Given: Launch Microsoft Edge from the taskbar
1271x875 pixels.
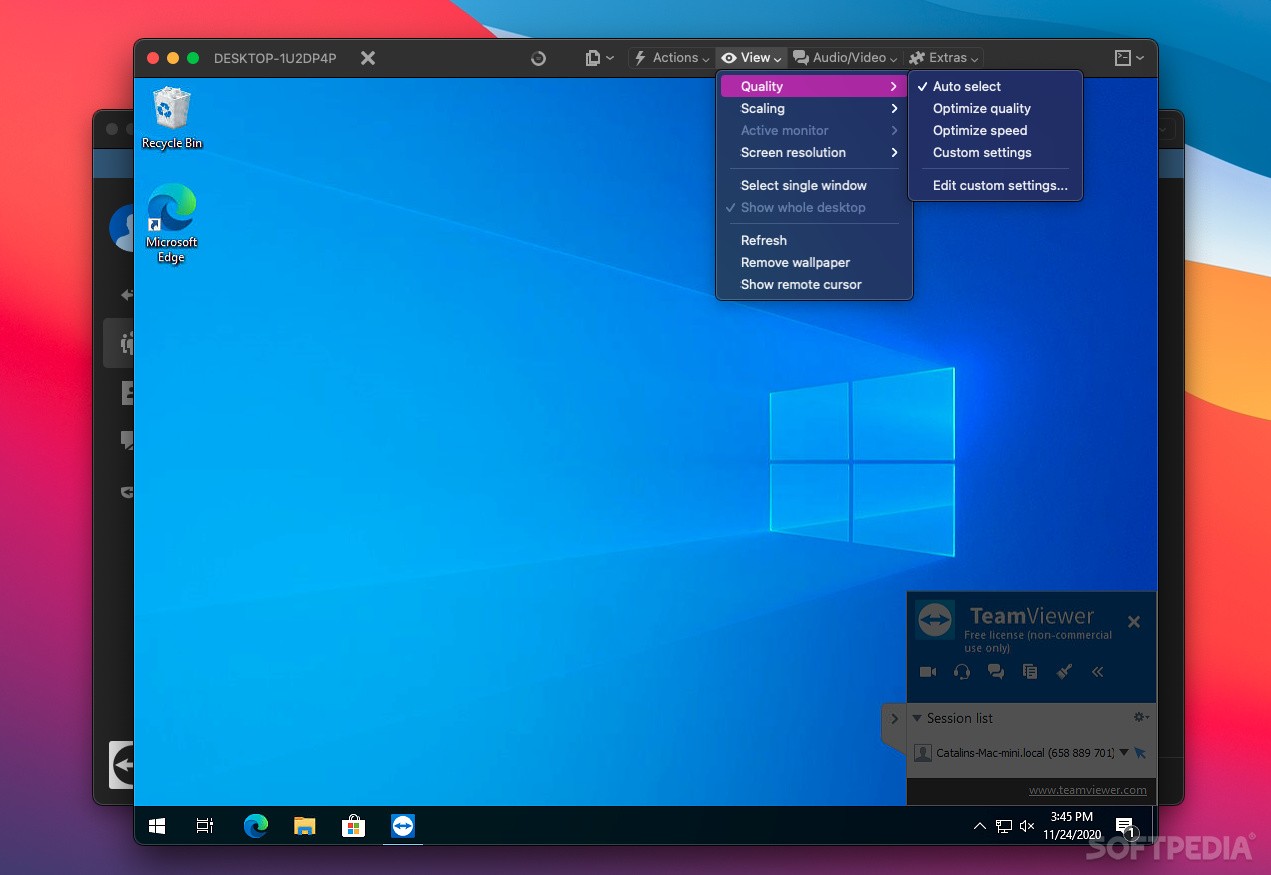Looking at the screenshot, I should (256, 826).
